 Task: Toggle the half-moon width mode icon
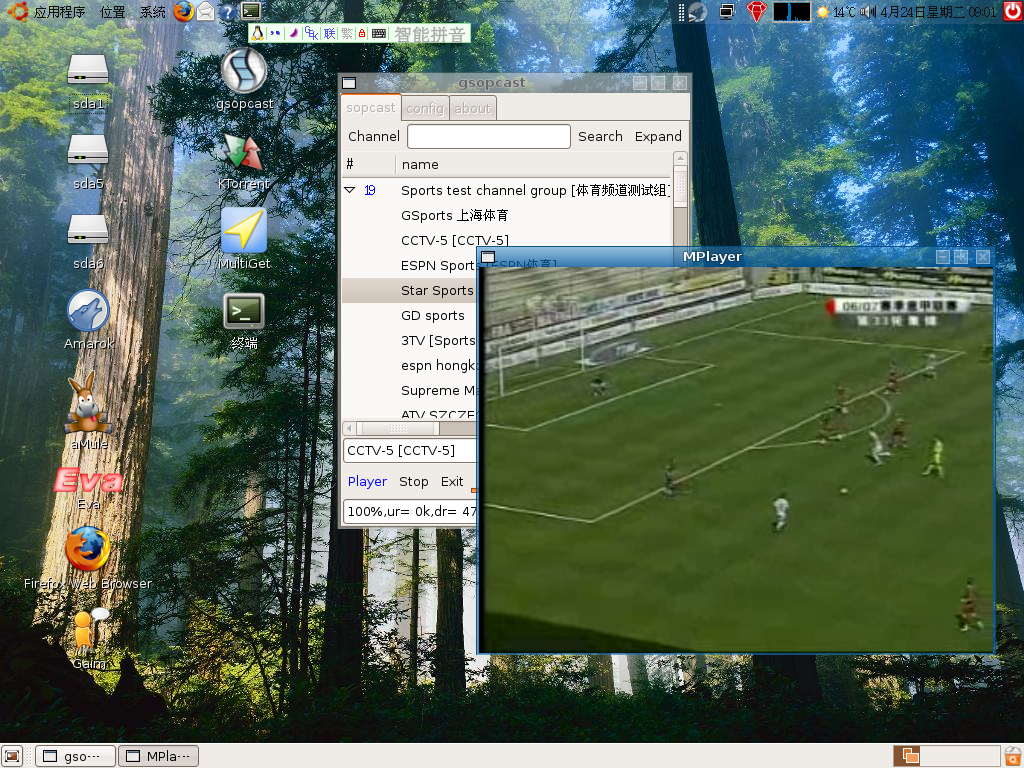point(293,33)
